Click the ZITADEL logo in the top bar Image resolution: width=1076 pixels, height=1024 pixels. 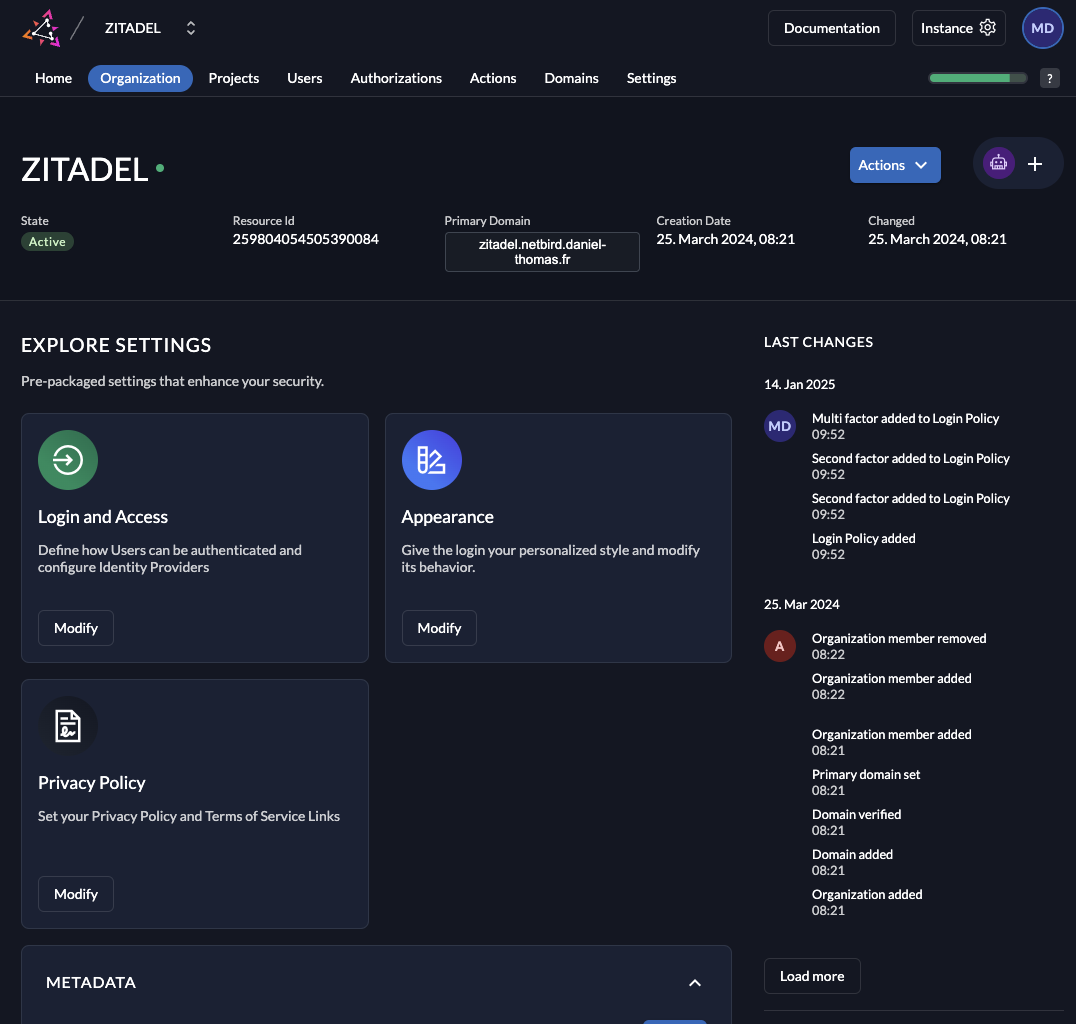[x=40, y=27]
